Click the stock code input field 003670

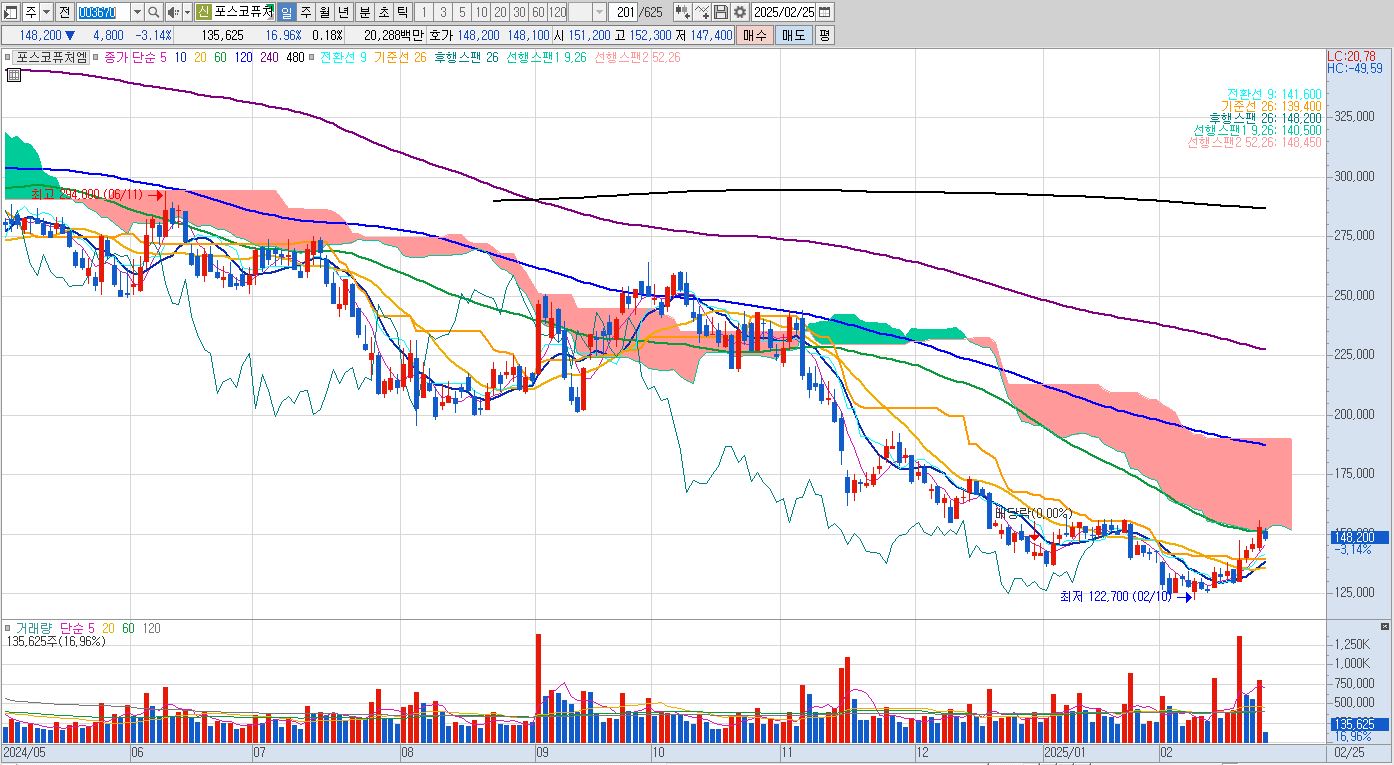click(103, 12)
